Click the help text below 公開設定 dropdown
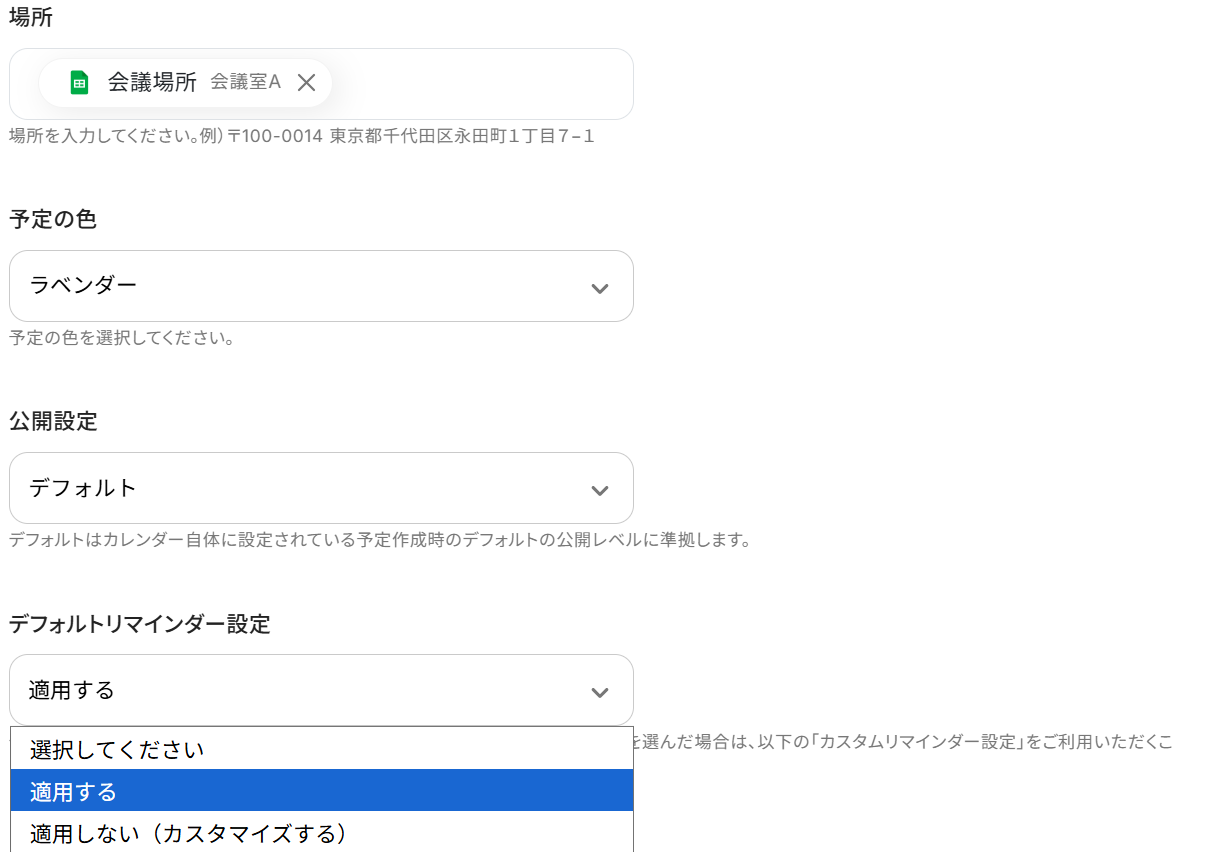Screen dimensions: 1223x852 (380, 540)
